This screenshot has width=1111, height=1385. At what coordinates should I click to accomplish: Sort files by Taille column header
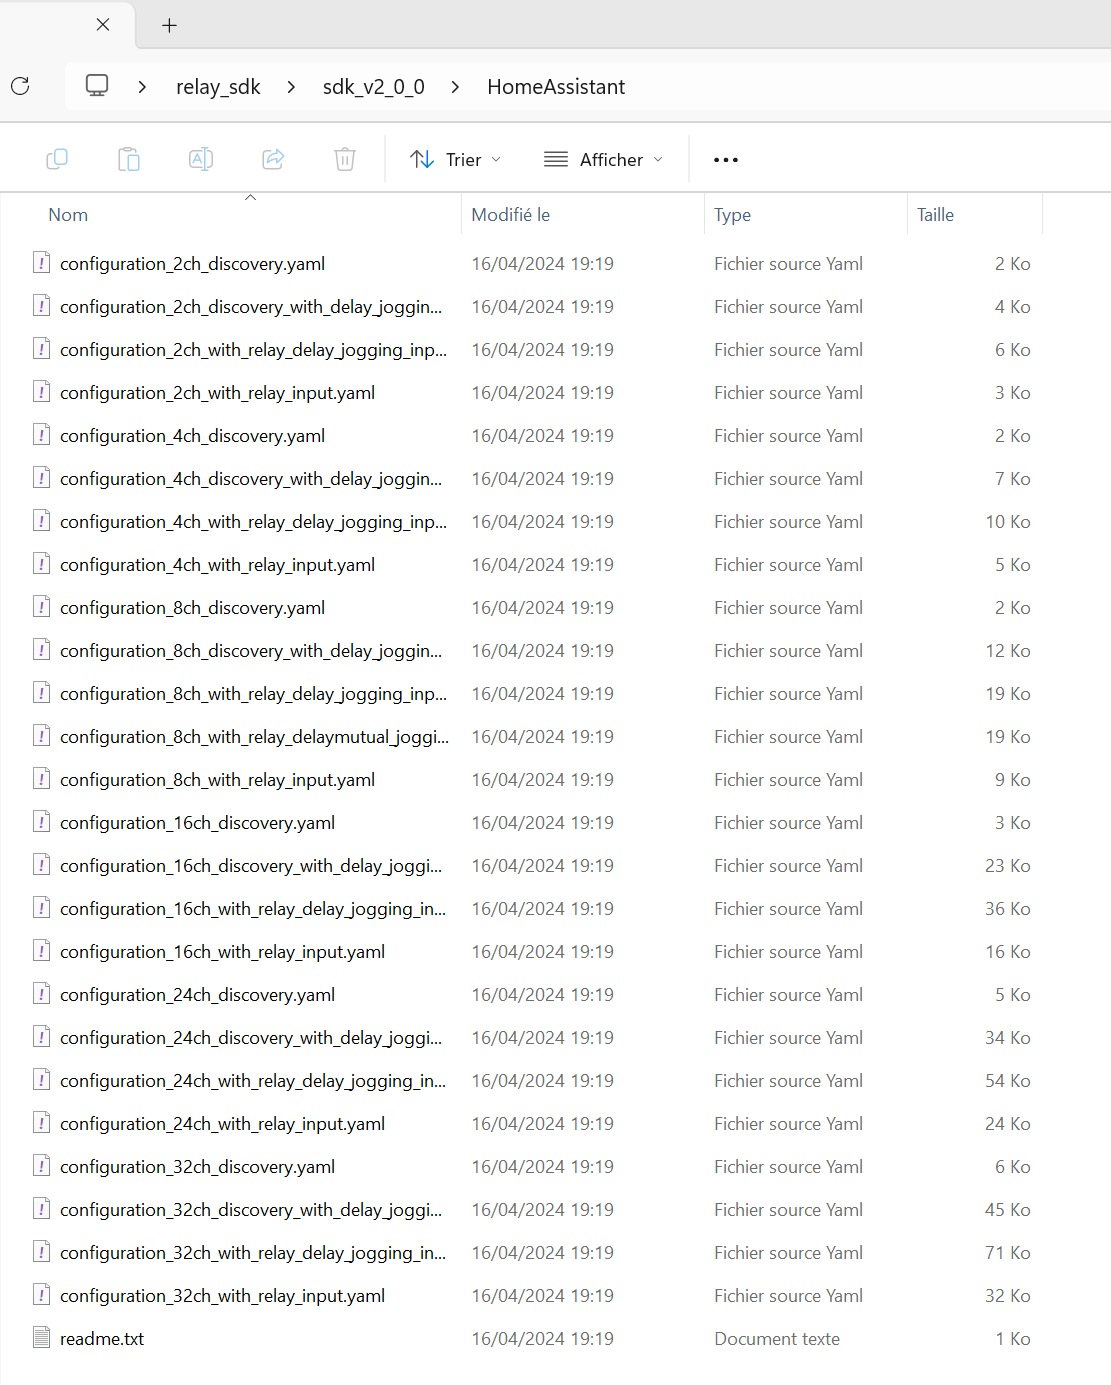(x=935, y=215)
